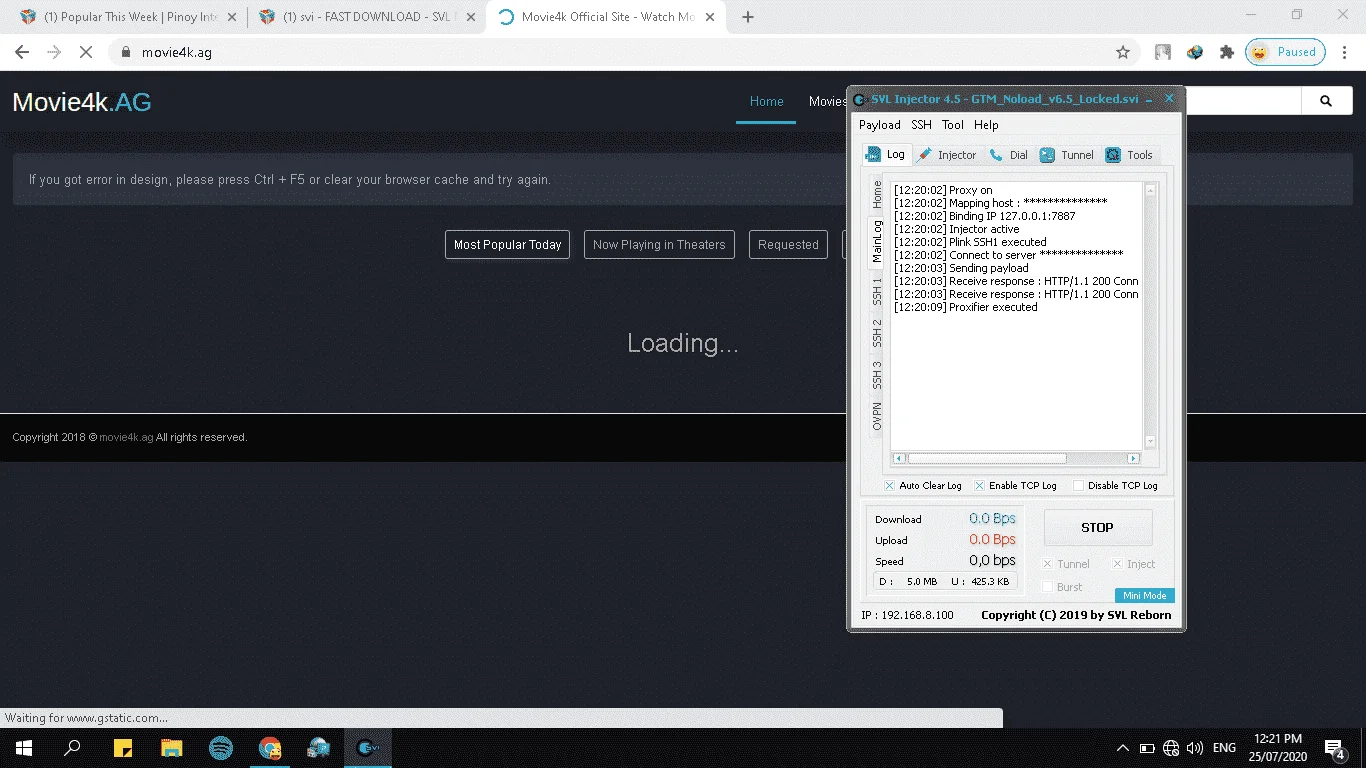The image size is (1366, 768).
Task: Toggle the Inject checkbox
Action: 1118,564
